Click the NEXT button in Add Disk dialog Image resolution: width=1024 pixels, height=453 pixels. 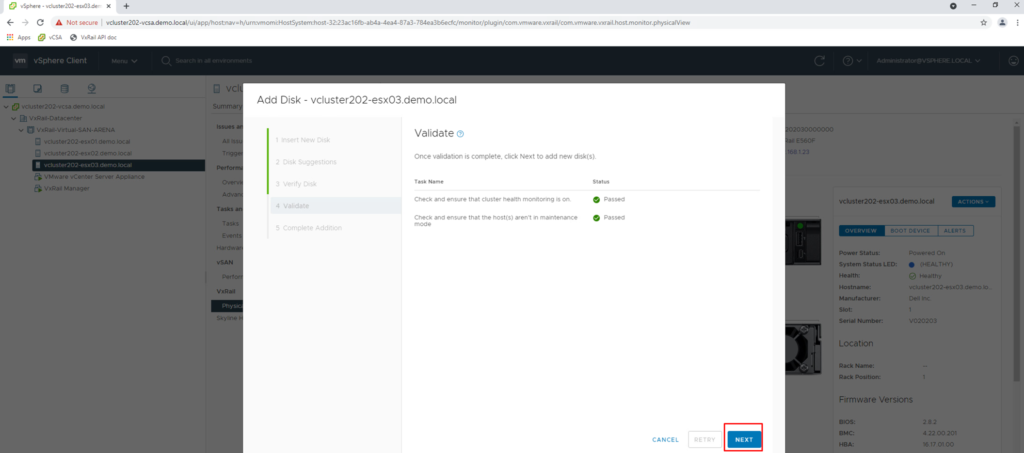pos(744,439)
